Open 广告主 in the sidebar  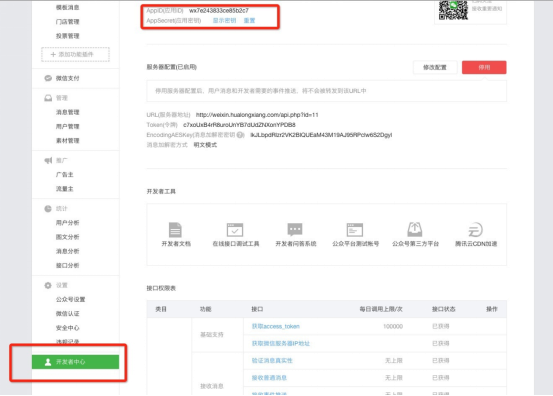click(x=65, y=175)
